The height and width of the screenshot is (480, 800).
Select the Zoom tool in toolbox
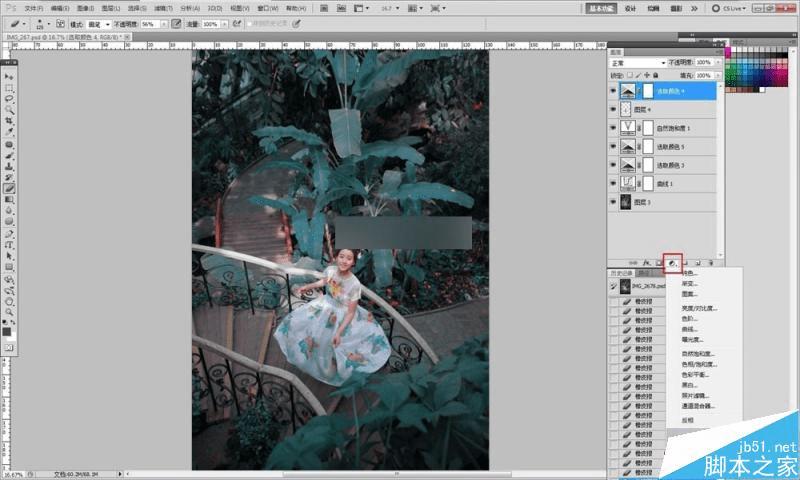tap(9, 312)
